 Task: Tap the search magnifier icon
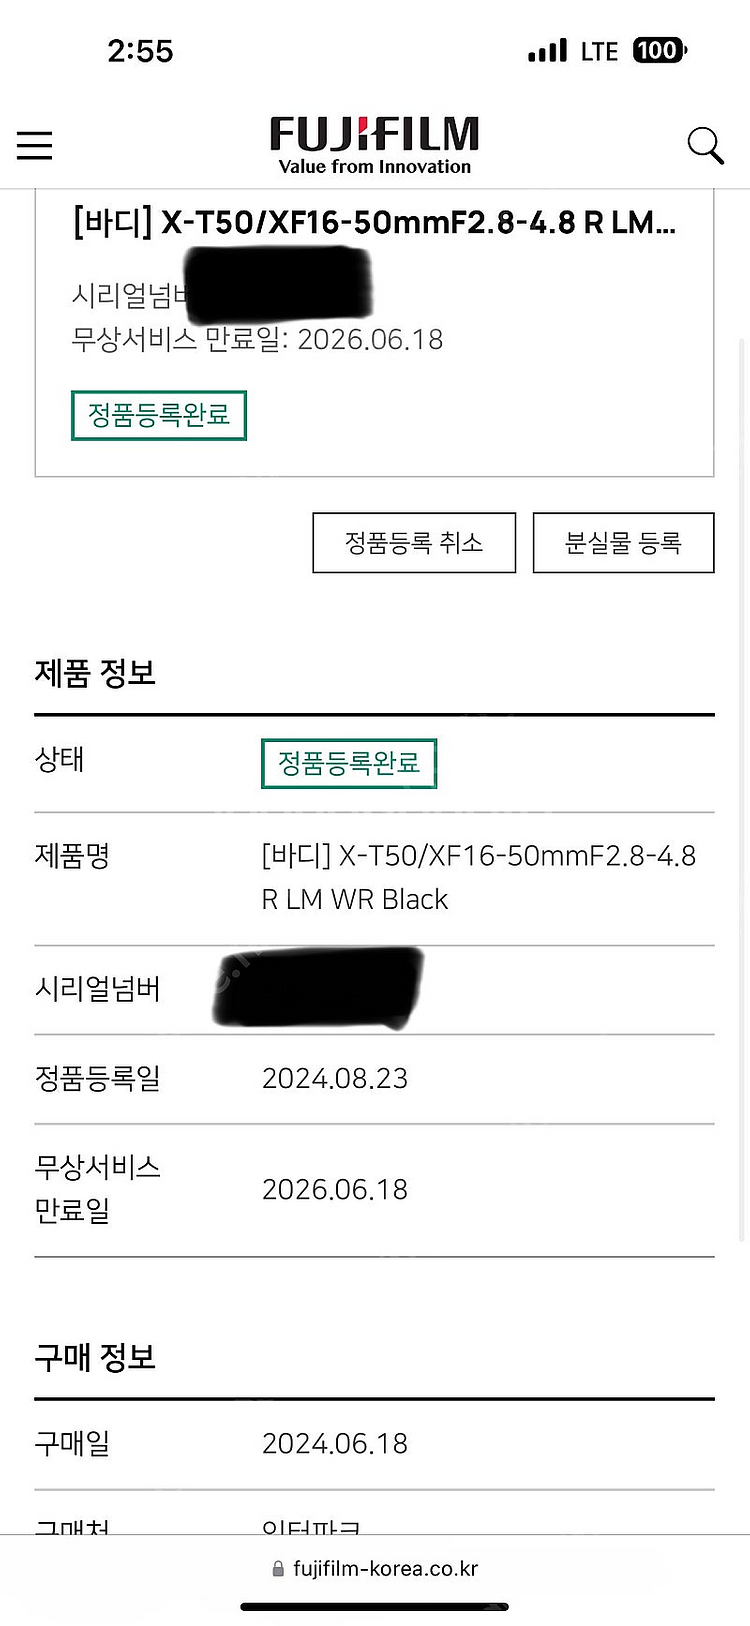pos(705,146)
